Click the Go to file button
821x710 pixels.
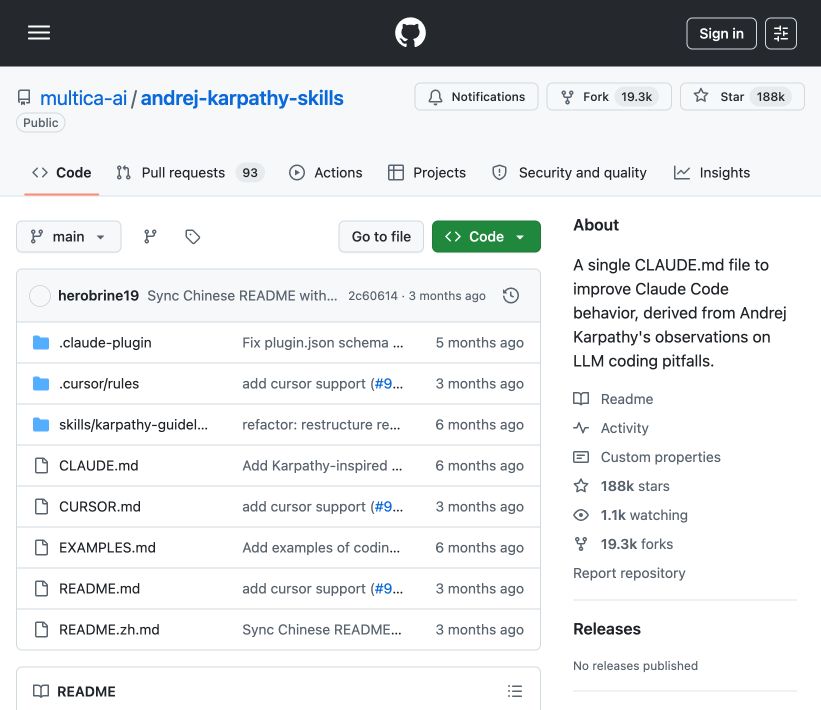click(x=381, y=237)
